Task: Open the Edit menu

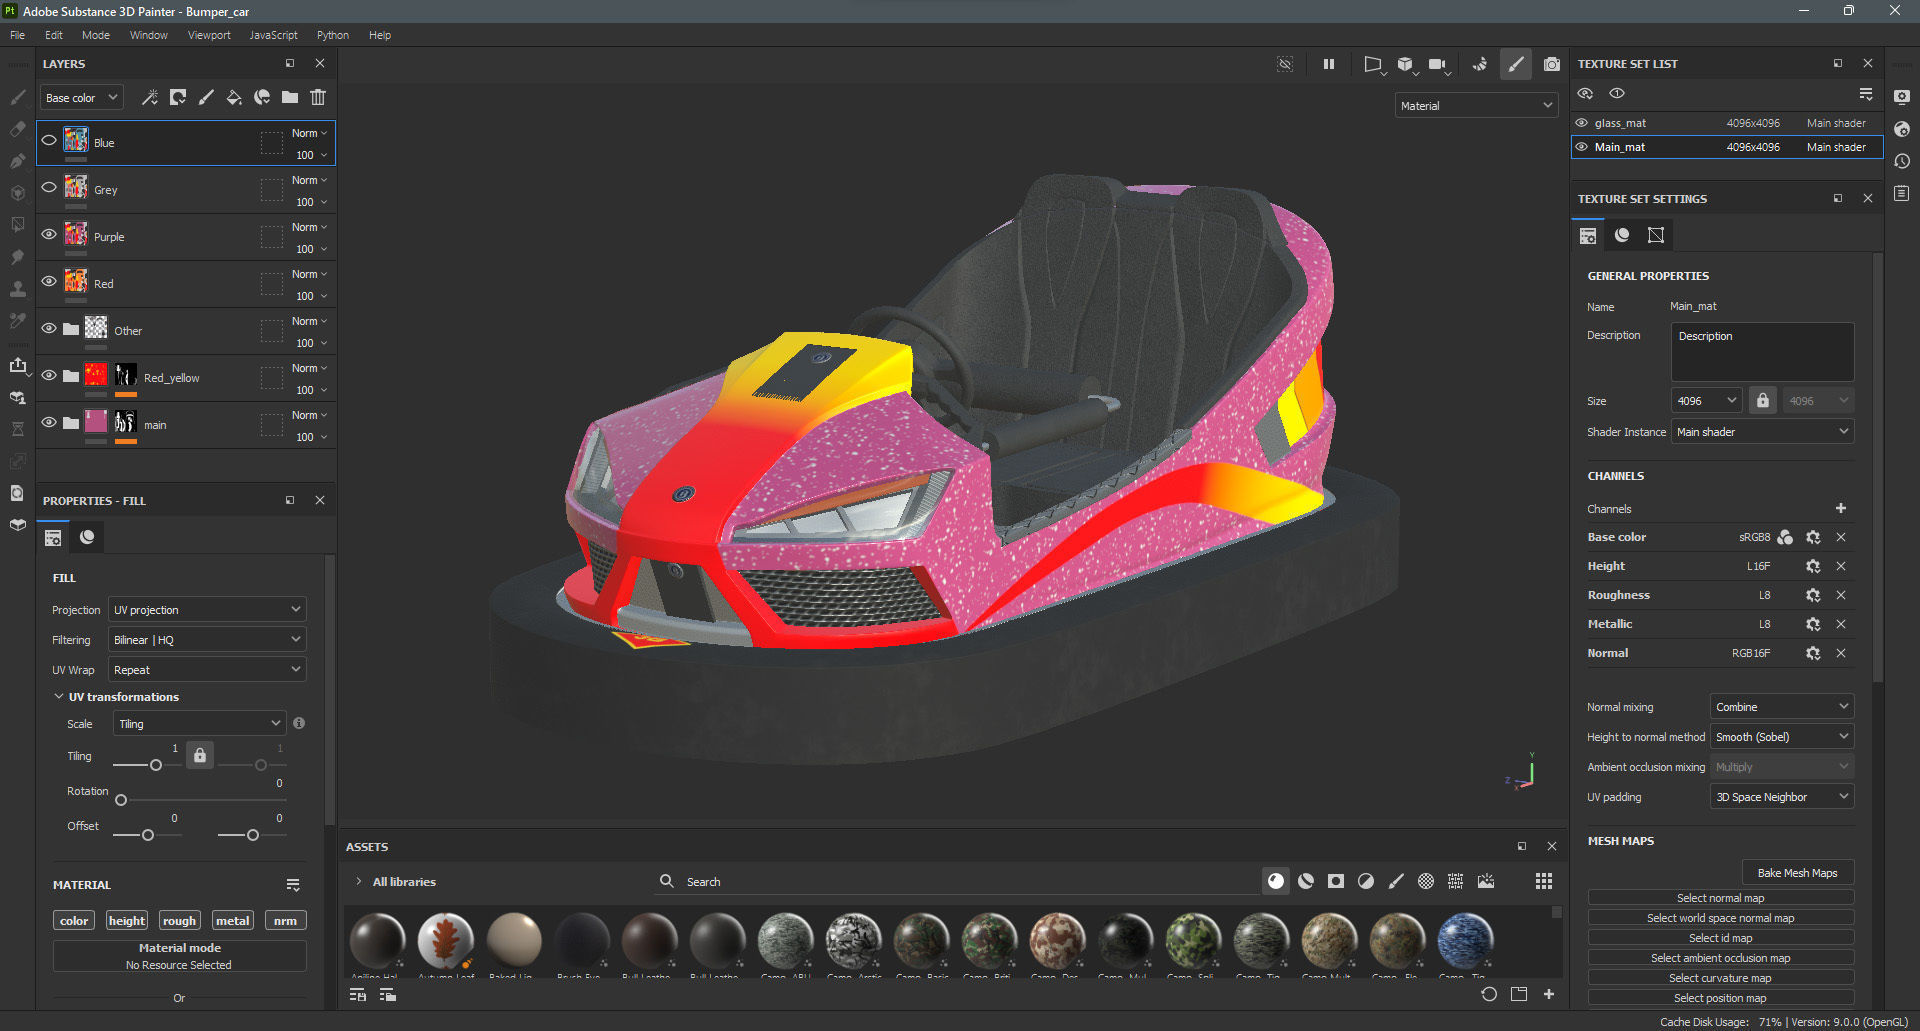Action: click(54, 35)
